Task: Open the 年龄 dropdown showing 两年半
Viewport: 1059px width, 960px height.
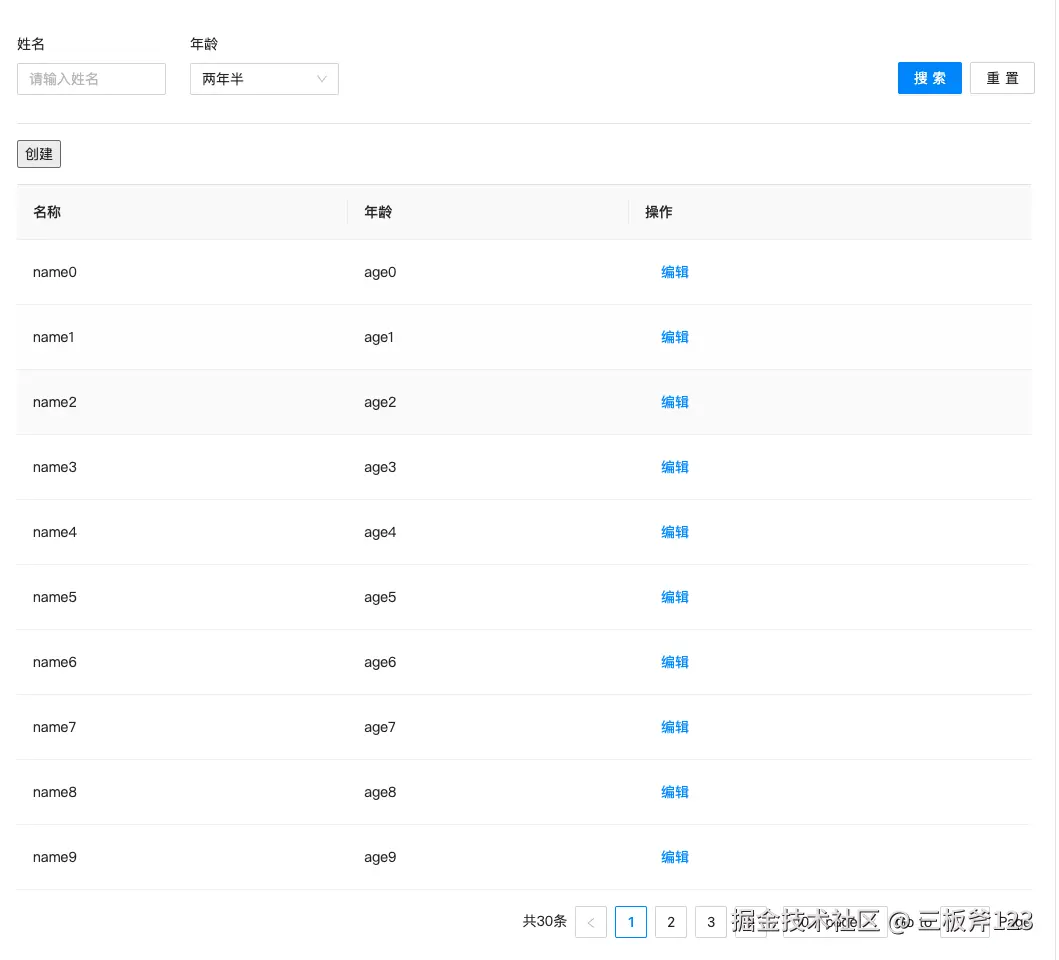Action: pyautogui.click(x=264, y=79)
